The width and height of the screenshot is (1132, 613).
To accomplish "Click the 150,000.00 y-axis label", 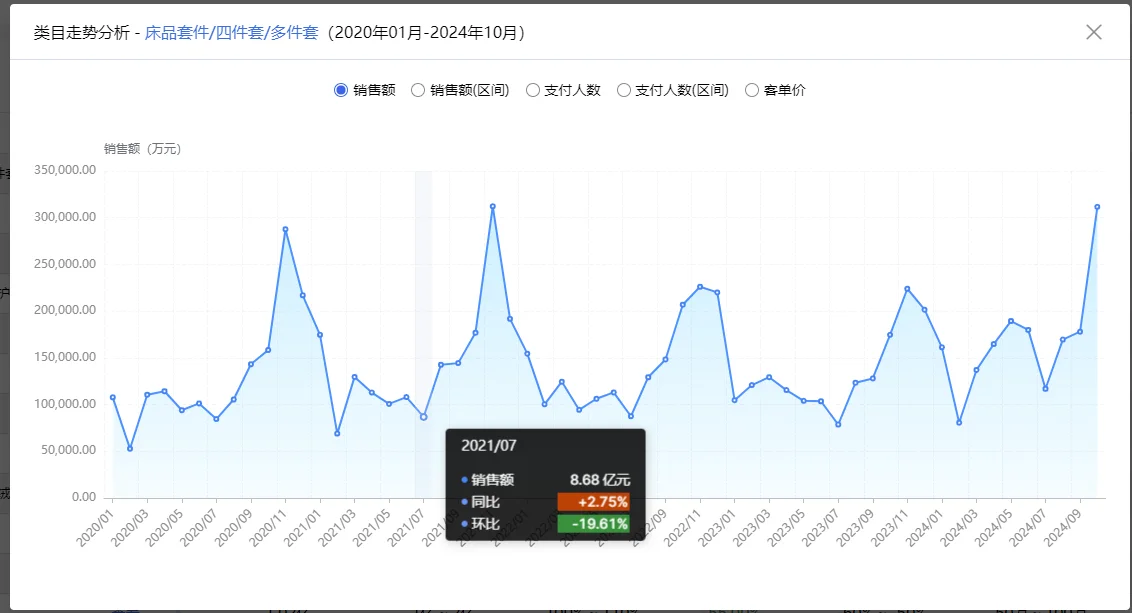I will point(65,357).
